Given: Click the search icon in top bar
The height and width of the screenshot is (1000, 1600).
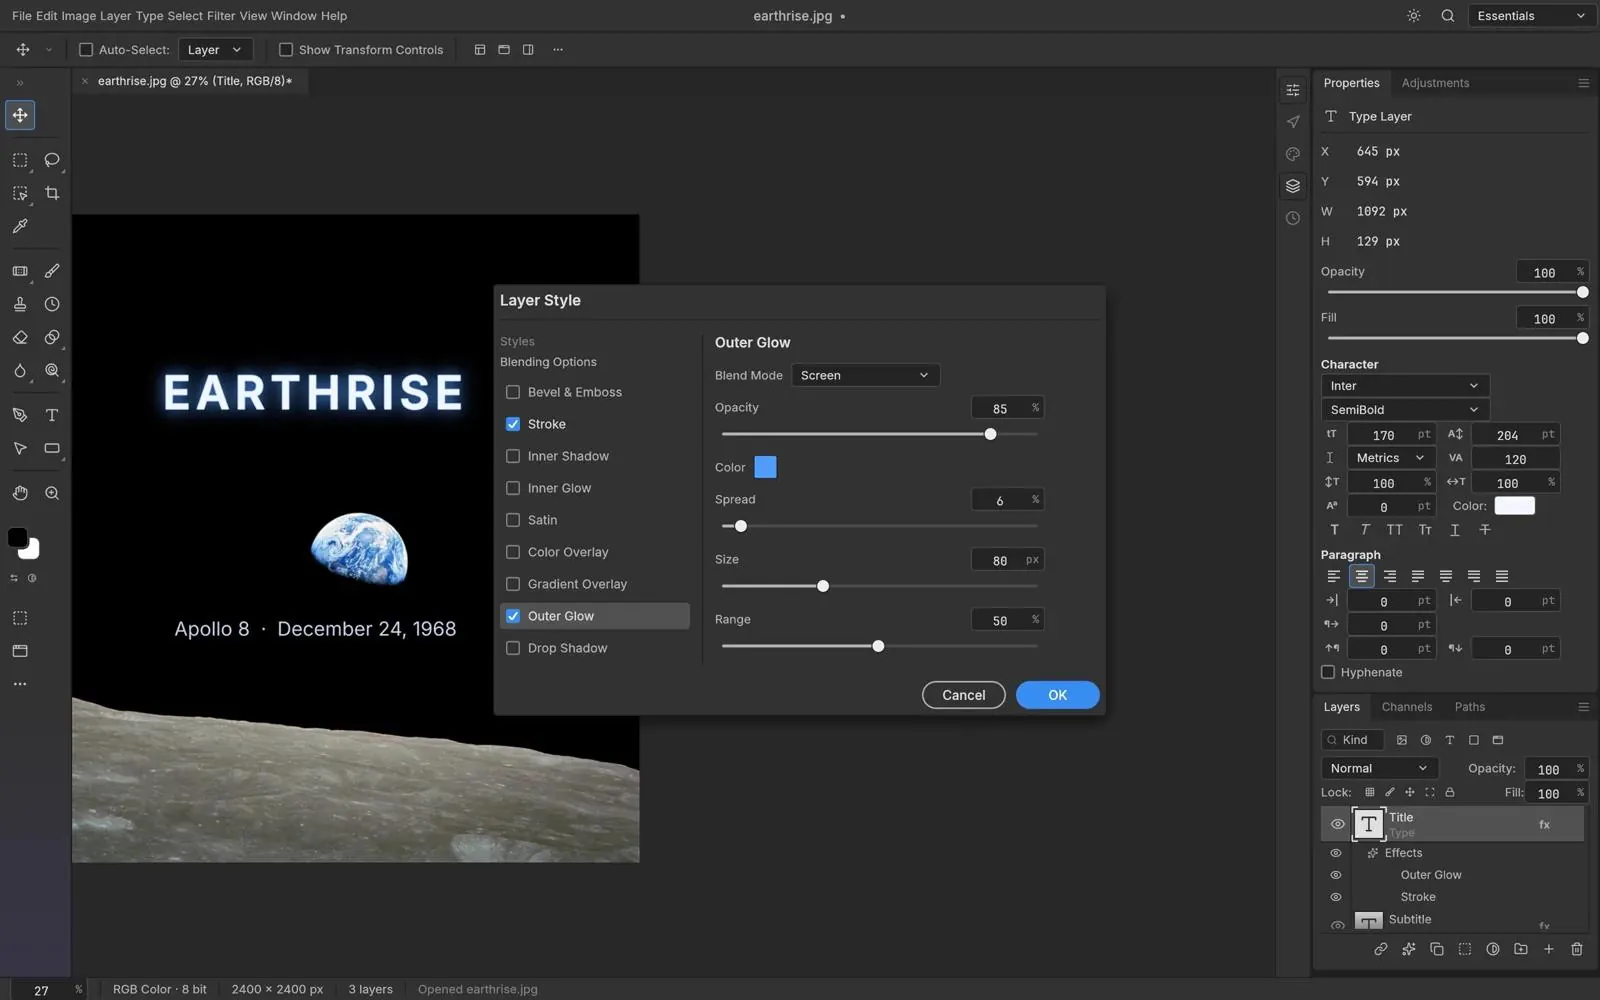Looking at the screenshot, I should (1447, 16).
